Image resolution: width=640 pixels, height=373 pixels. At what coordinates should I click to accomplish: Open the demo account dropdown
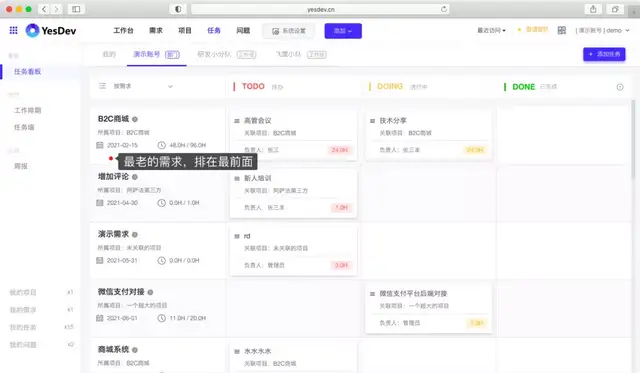pos(602,30)
